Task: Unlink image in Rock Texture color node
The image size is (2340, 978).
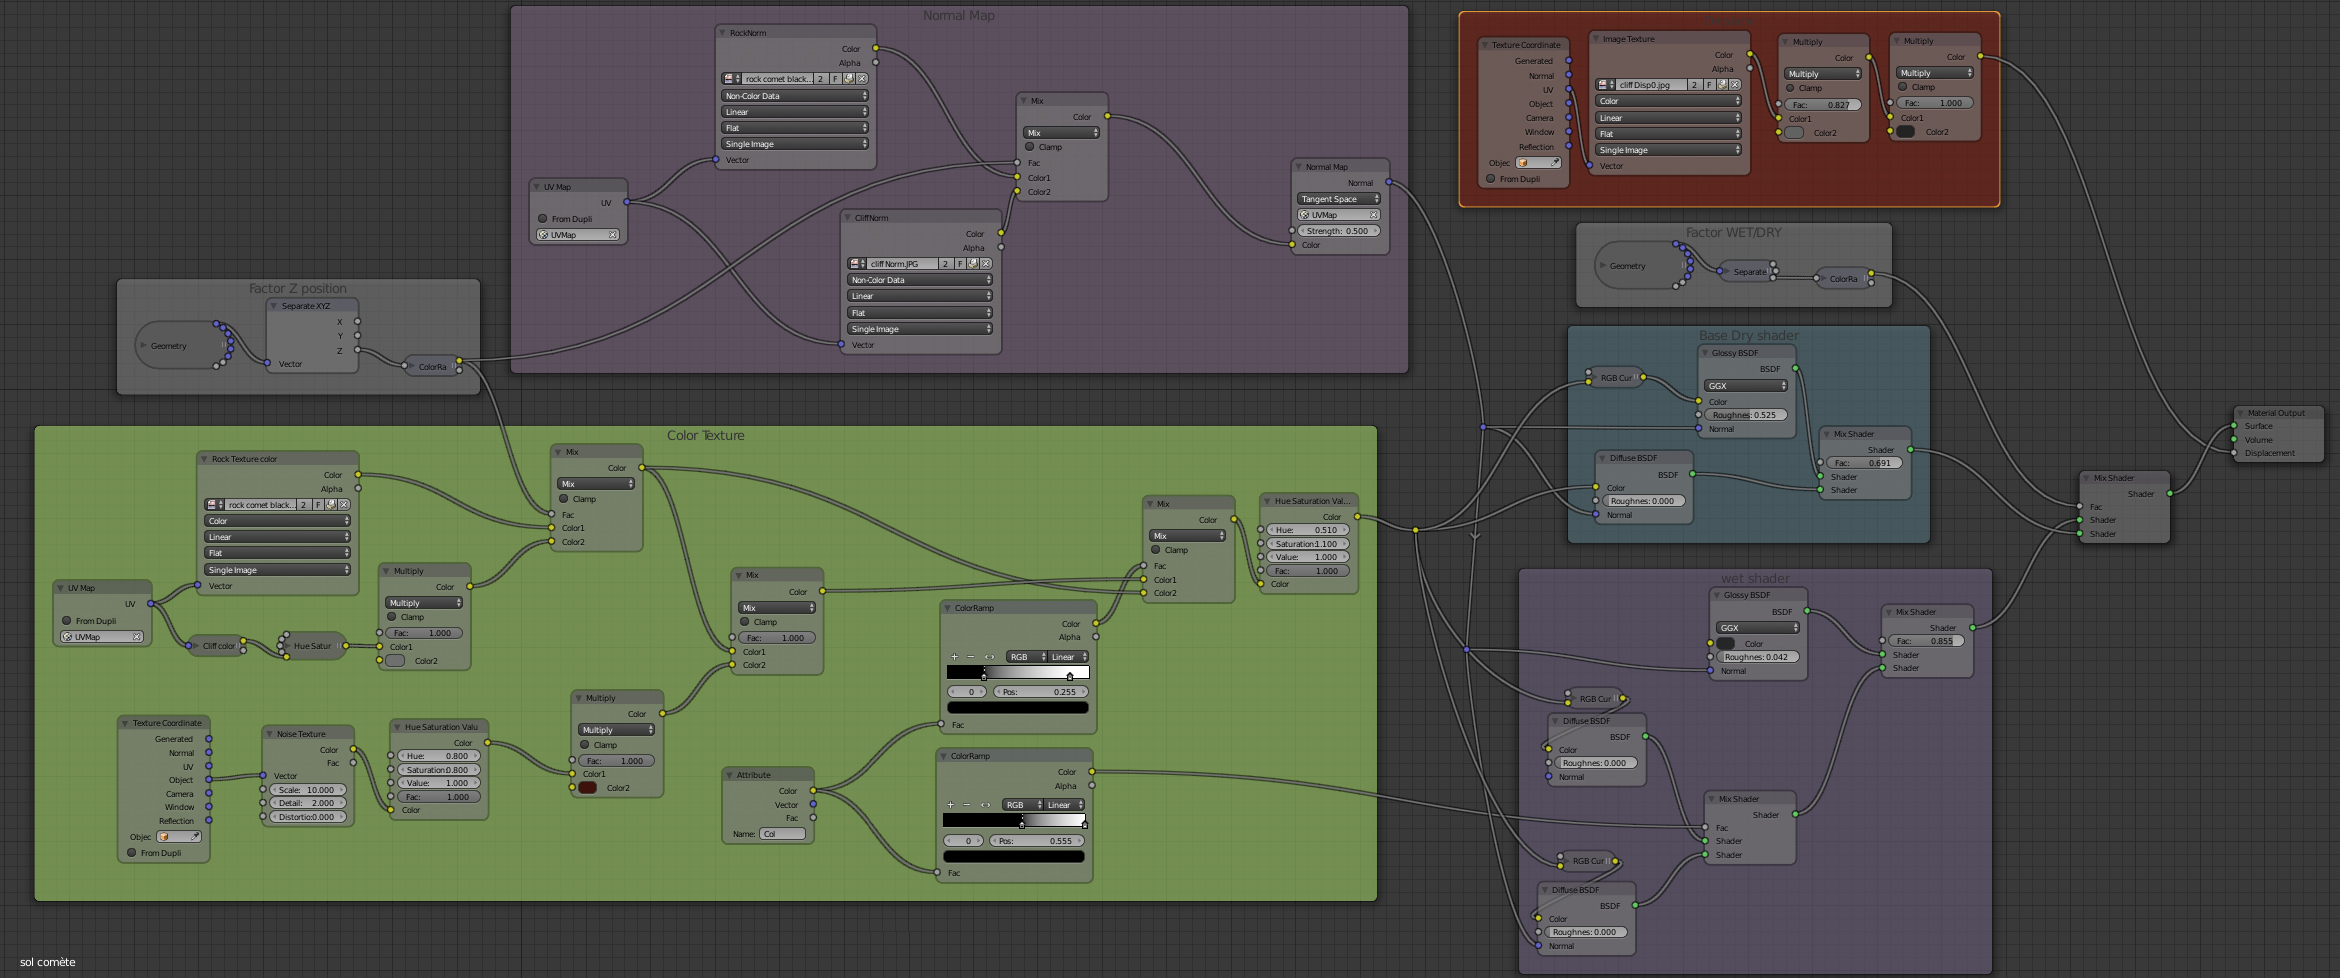Action: coord(344,505)
